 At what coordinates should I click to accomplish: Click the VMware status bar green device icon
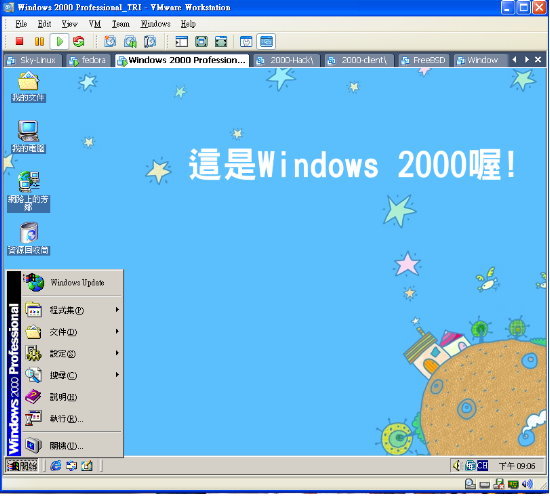pos(513,485)
